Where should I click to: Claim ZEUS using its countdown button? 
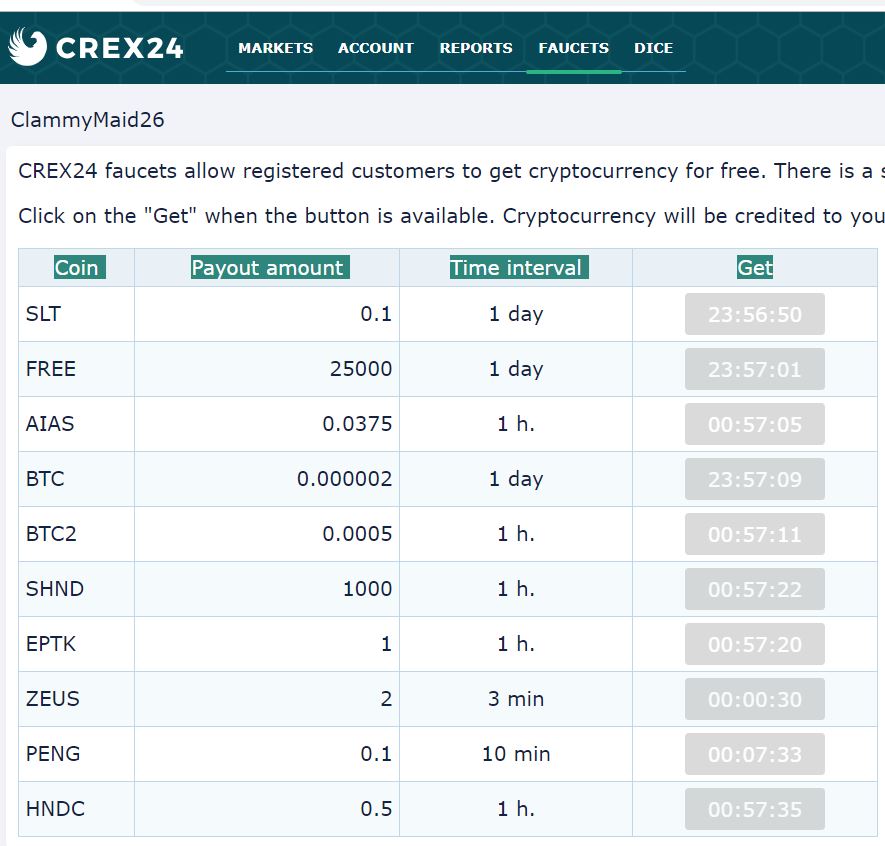755,699
